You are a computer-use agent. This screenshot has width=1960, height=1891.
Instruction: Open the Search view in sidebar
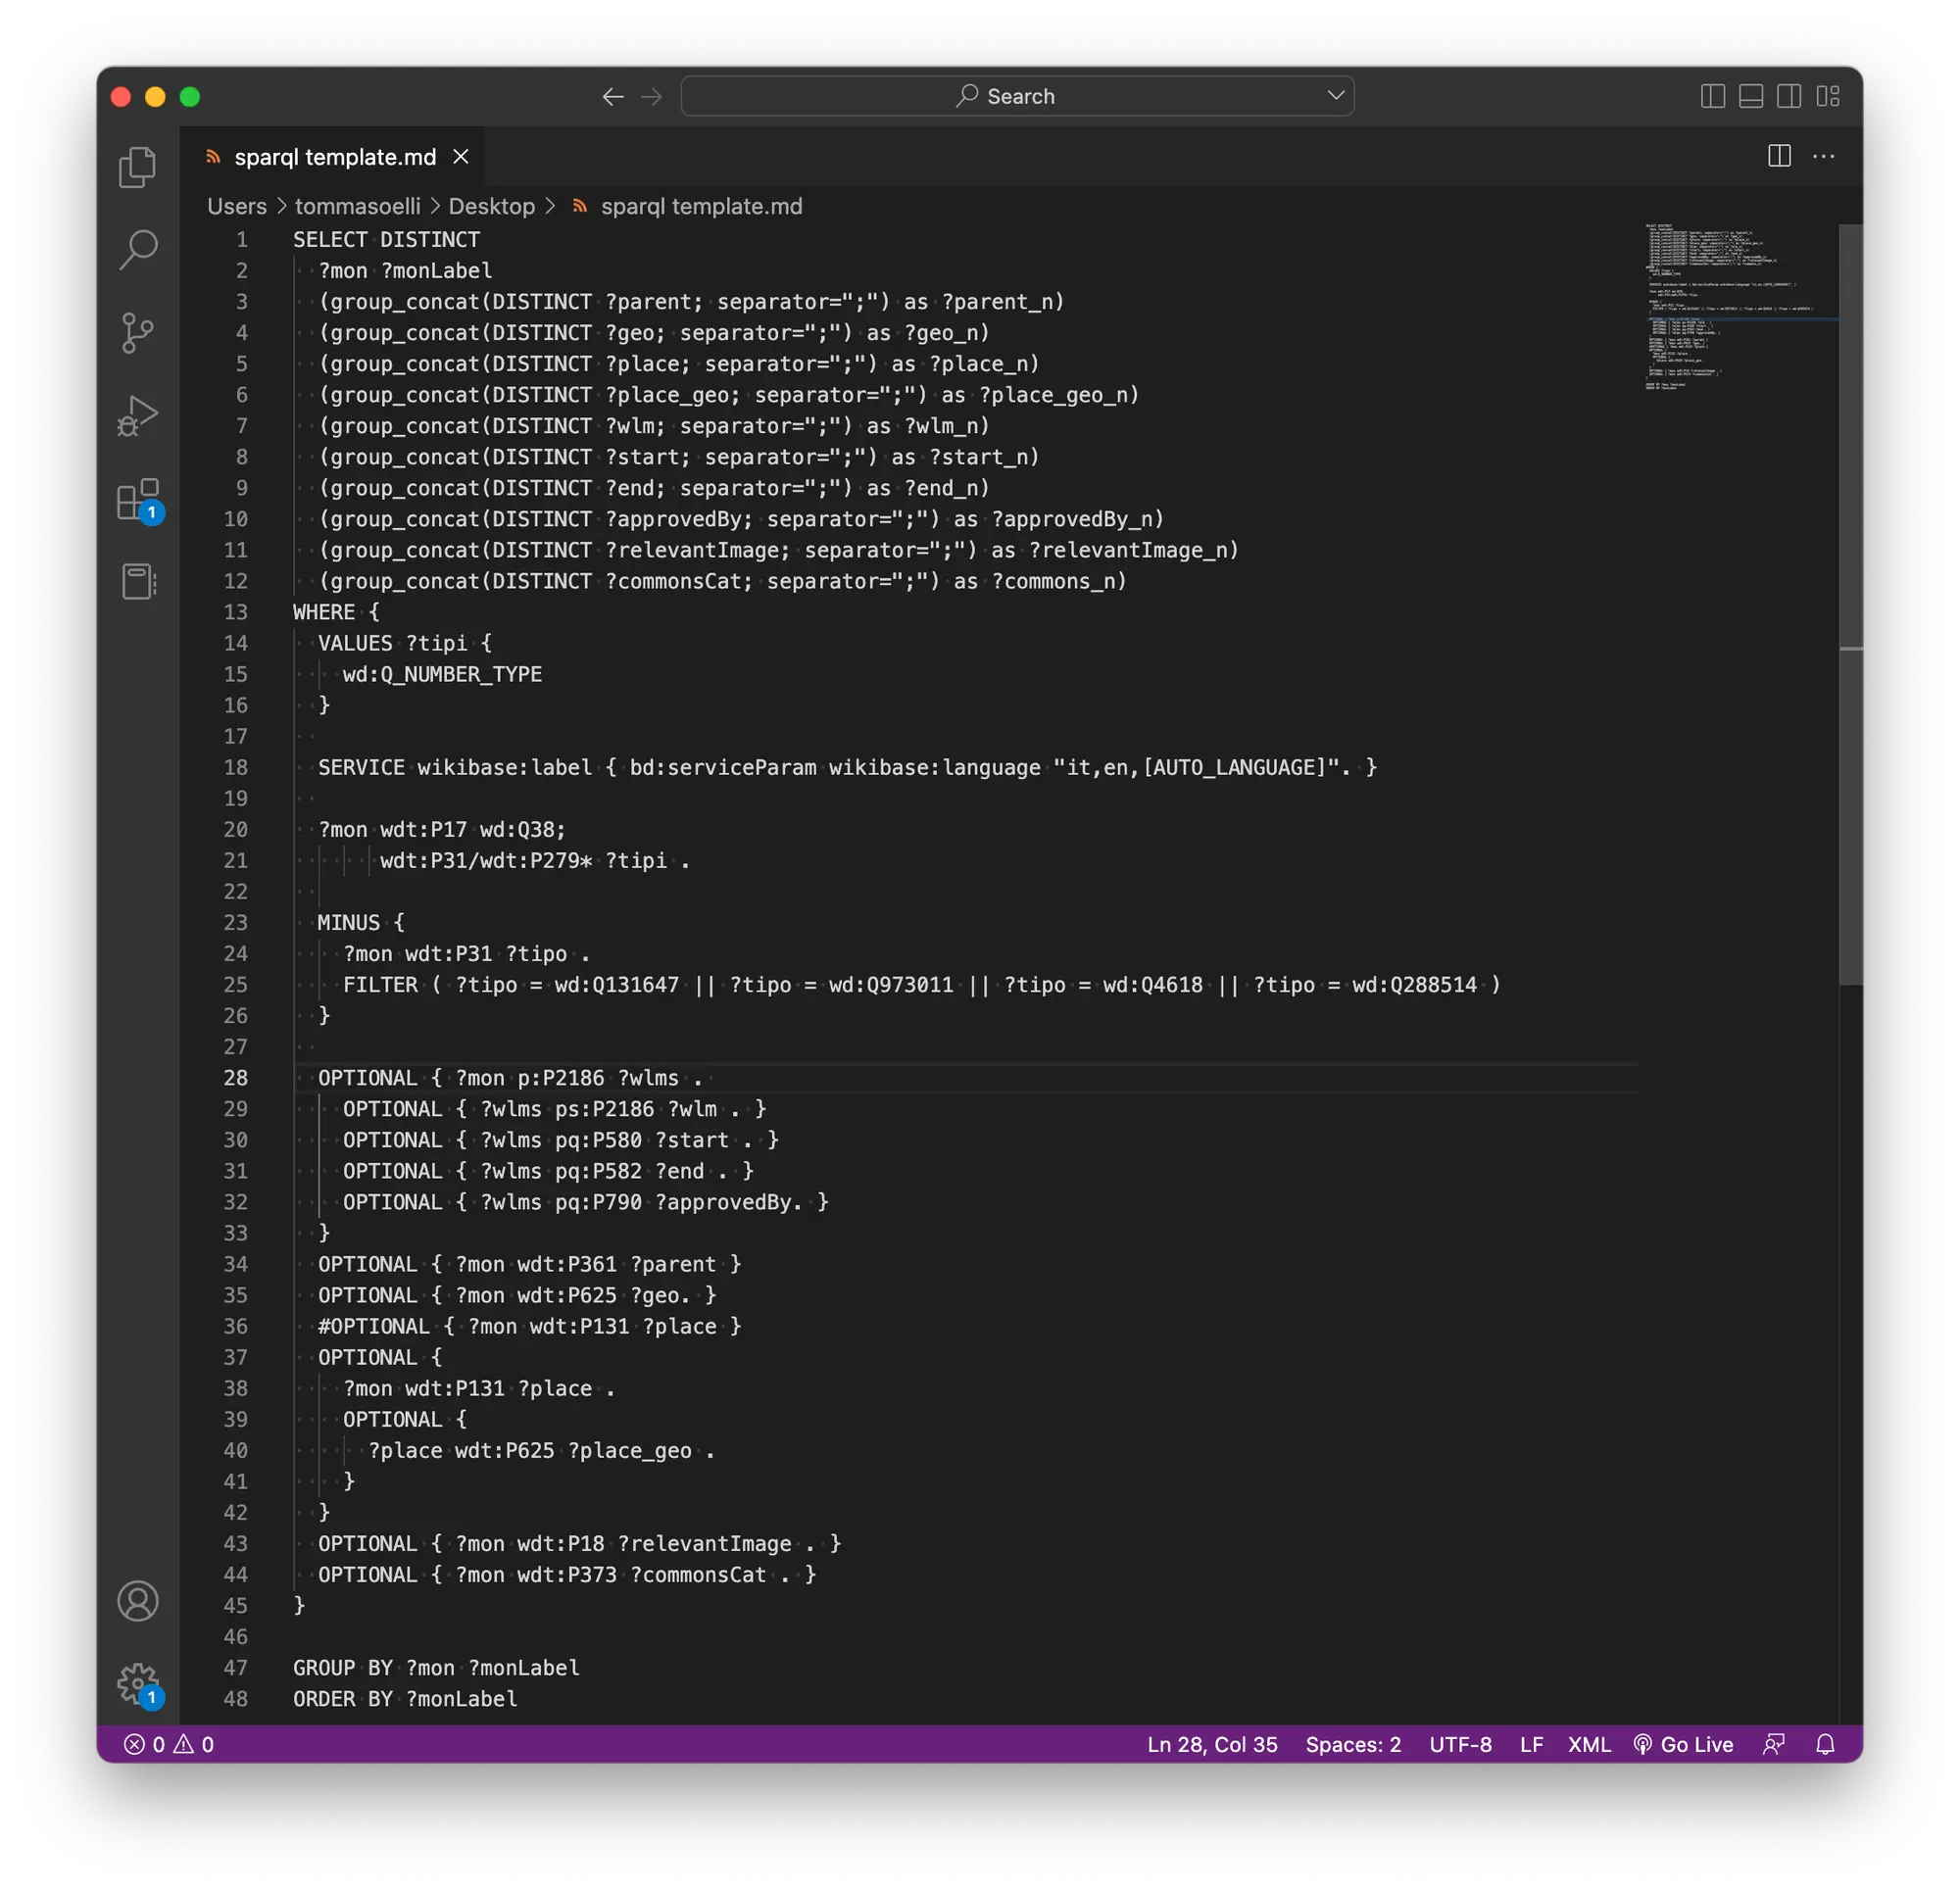click(138, 250)
